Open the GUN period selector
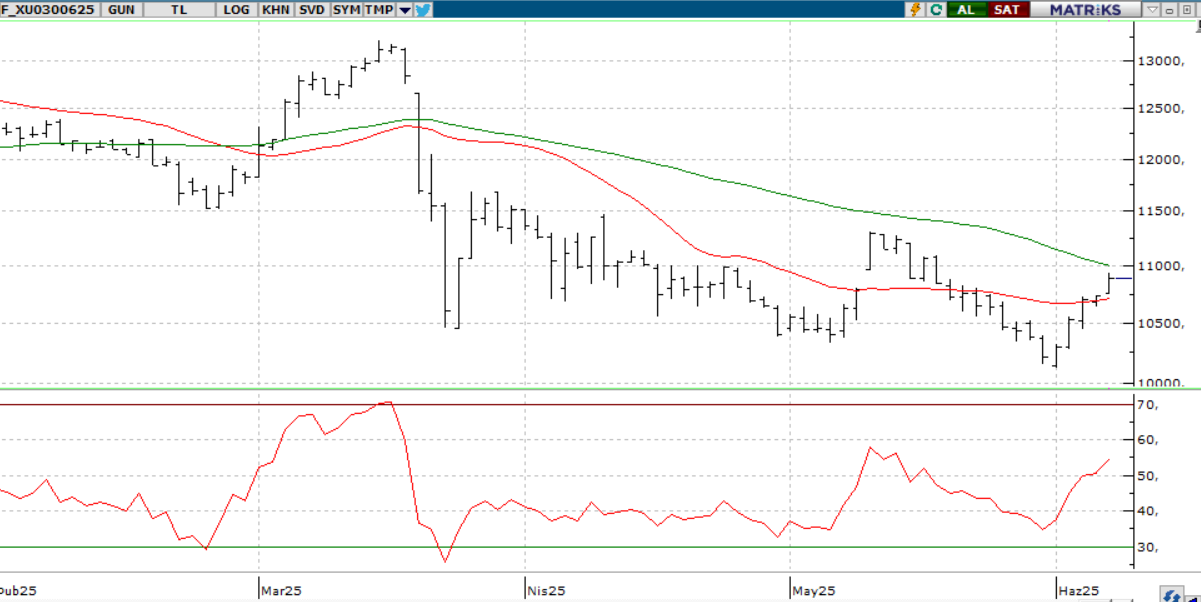 (122, 9)
